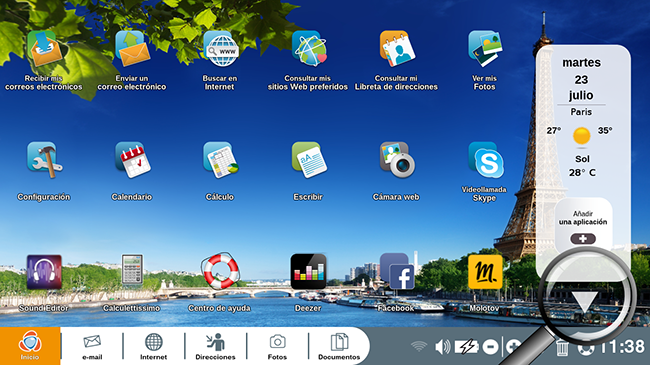Open Consultar mis sitios Web preferidos

coord(309,49)
